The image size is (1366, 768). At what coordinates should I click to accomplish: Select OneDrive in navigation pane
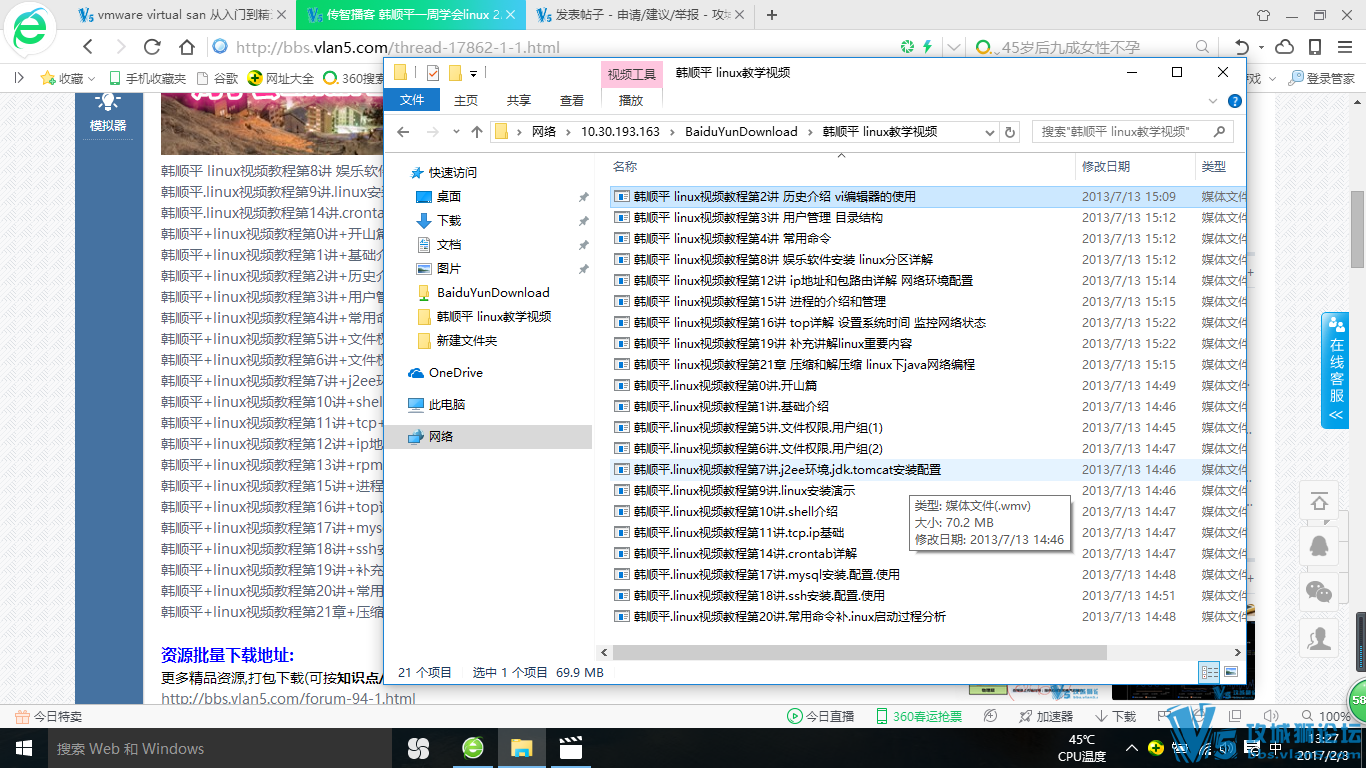(456, 372)
